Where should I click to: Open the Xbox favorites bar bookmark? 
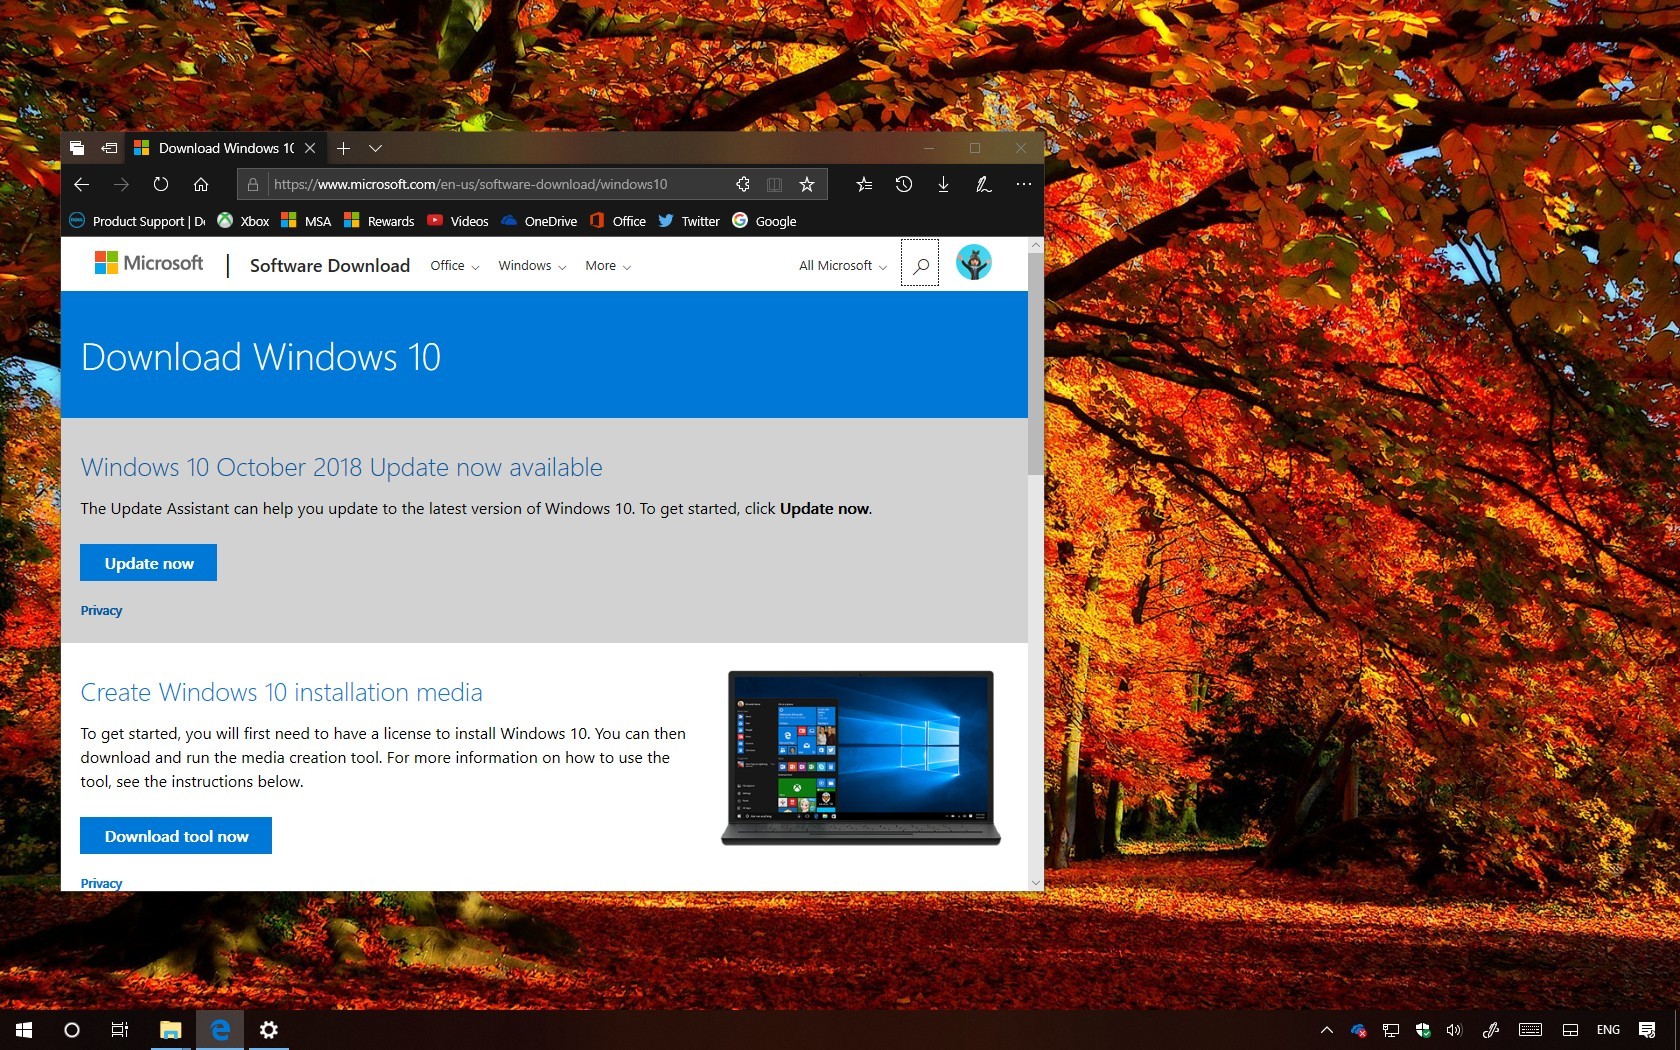point(244,221)
